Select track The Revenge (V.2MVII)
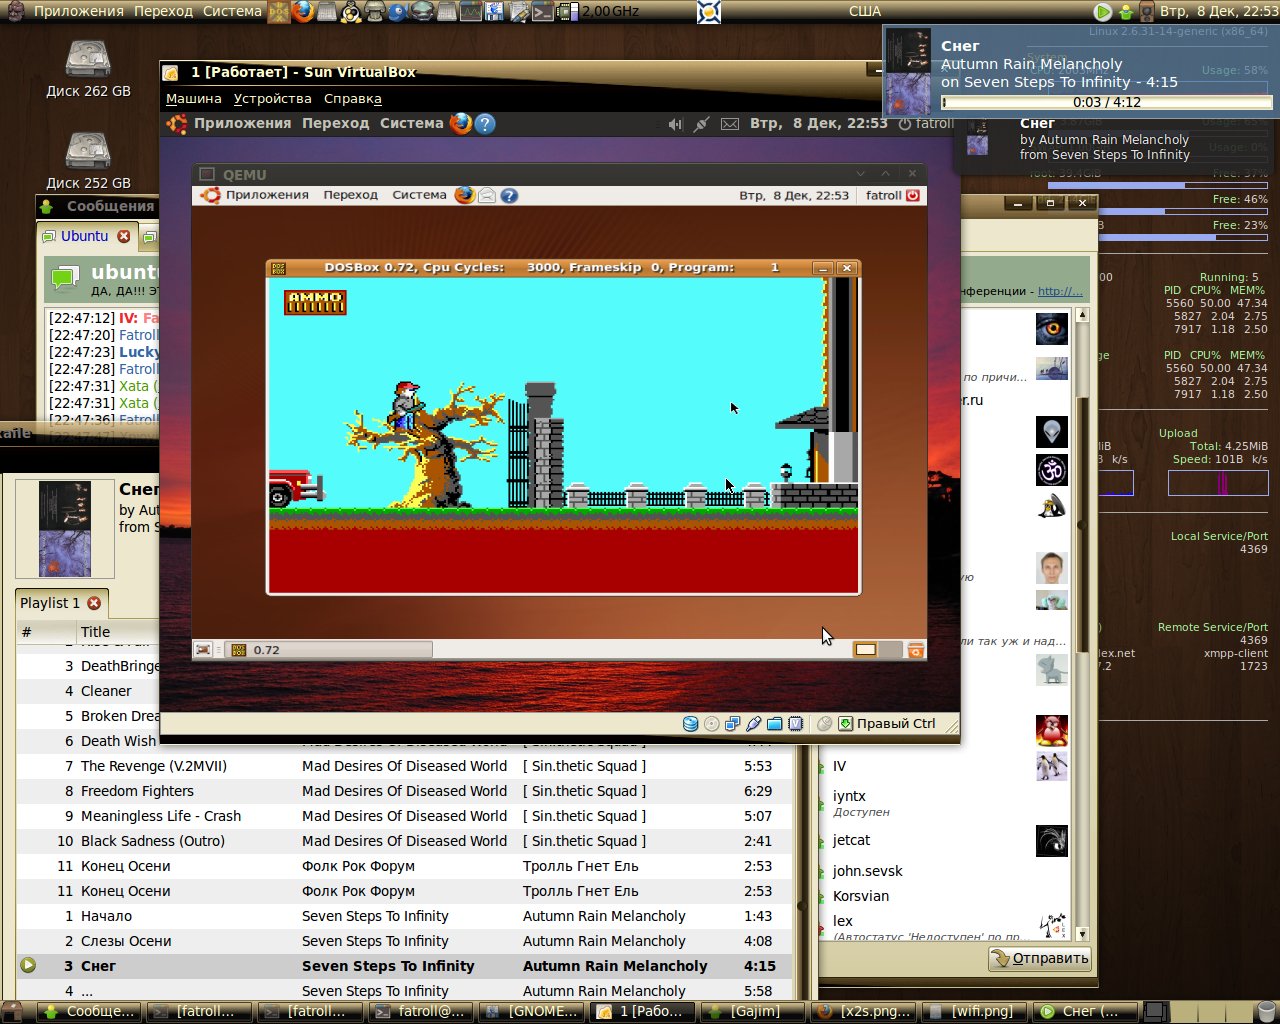 pos(404,766)
